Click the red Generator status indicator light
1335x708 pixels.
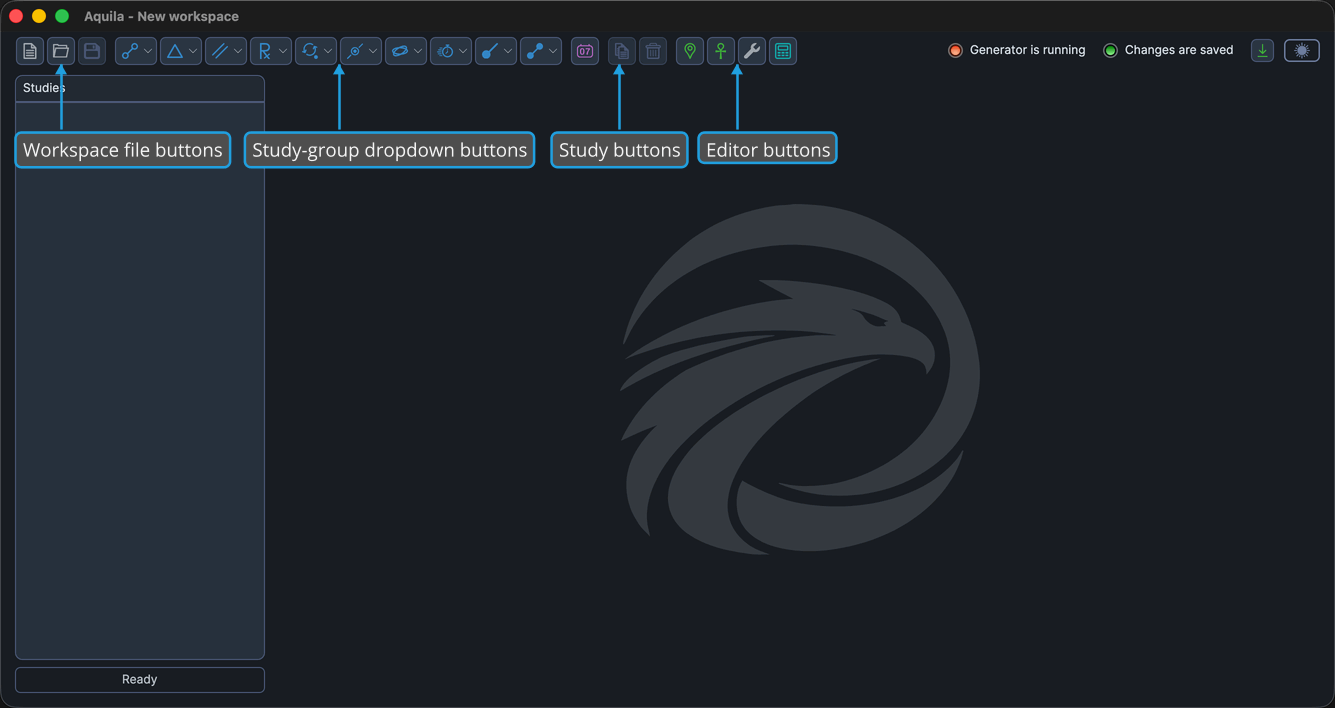(955, 50)
